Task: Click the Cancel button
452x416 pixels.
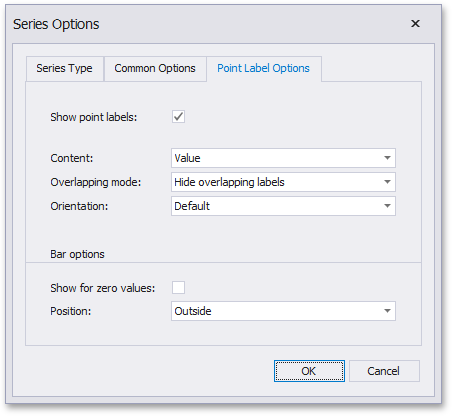Action: point(384,371)
